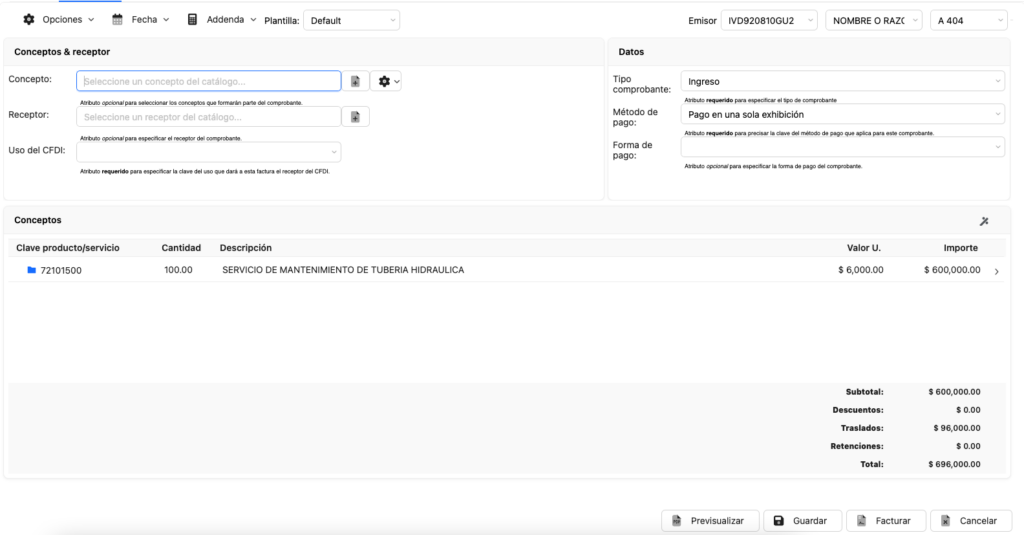Click the Concepto catalog search field
Image resolution: width=1024 pixels, height=535 pixels.
pos(208,81)
